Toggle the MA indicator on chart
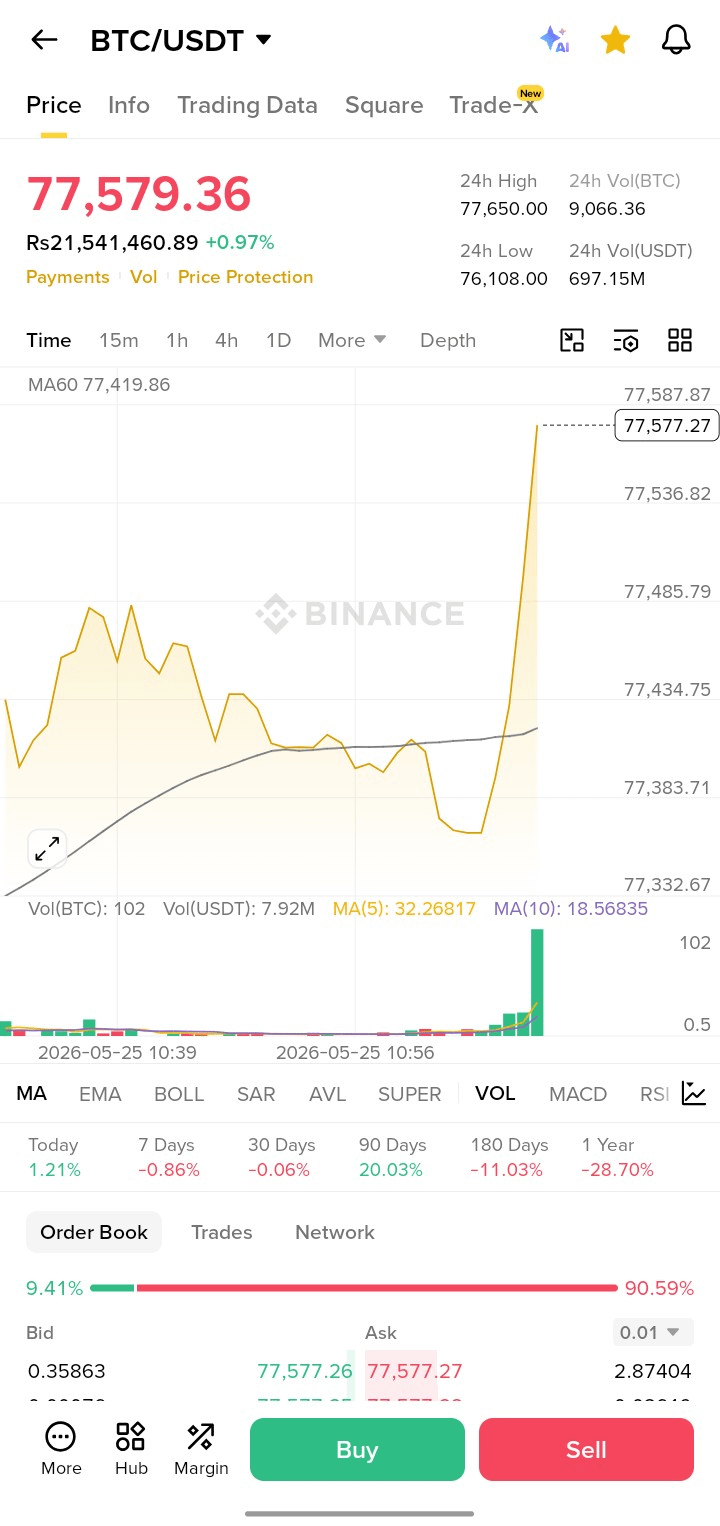The width and height of the screenshot is (720, 1526). (x=31, y=1093)
